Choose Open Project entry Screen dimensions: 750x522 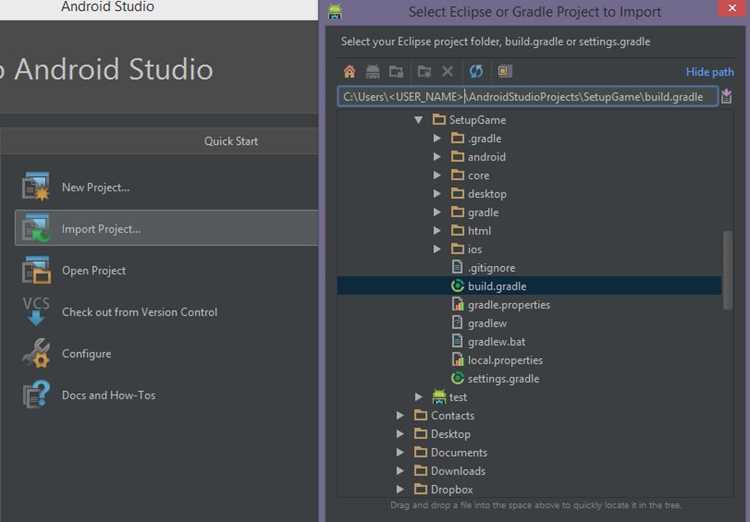(x=94, y=270)
